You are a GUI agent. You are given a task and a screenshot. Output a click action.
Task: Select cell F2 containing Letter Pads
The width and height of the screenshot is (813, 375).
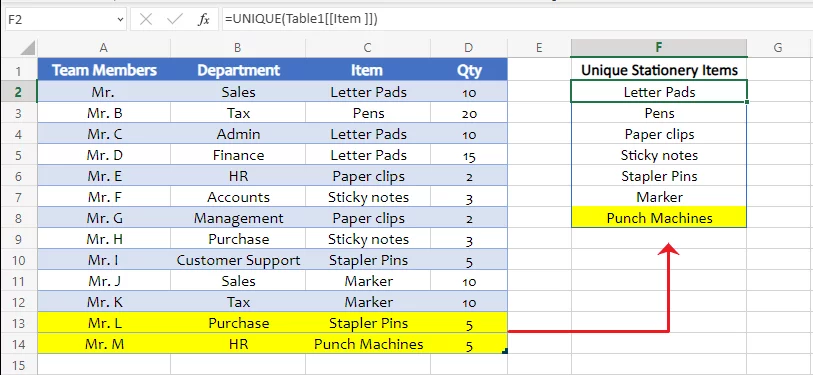coord(659,92)
